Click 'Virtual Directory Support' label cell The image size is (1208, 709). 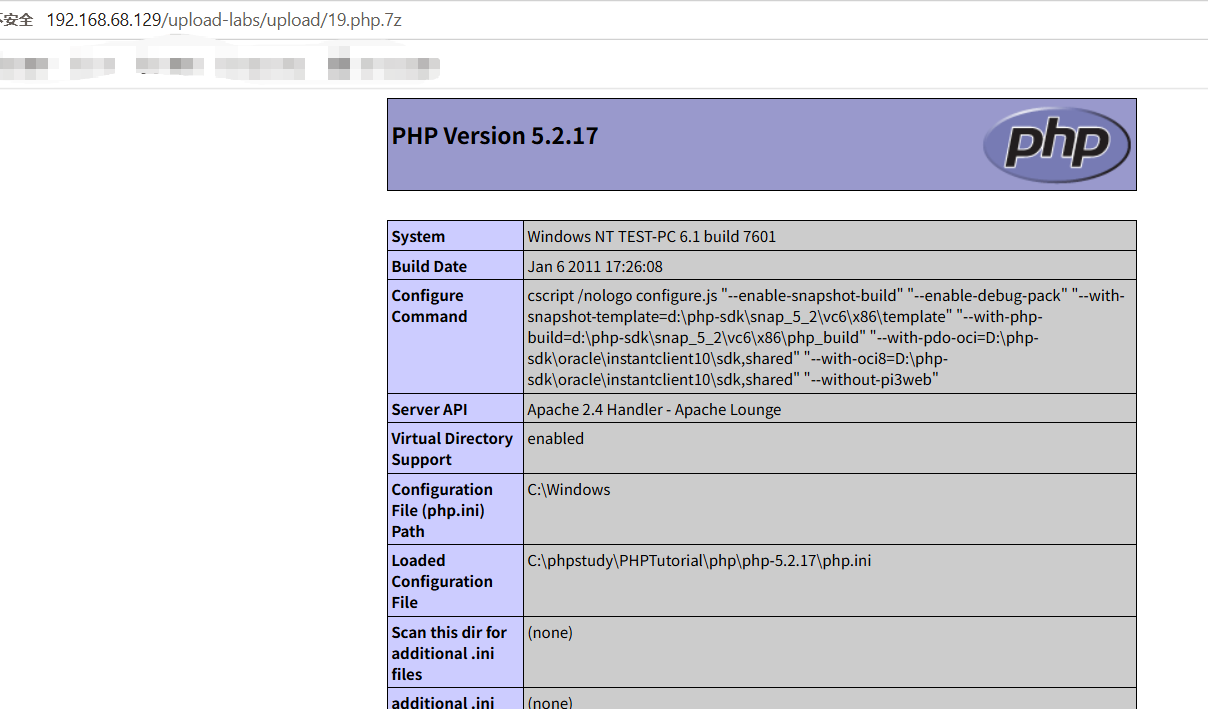coord(455,448)
